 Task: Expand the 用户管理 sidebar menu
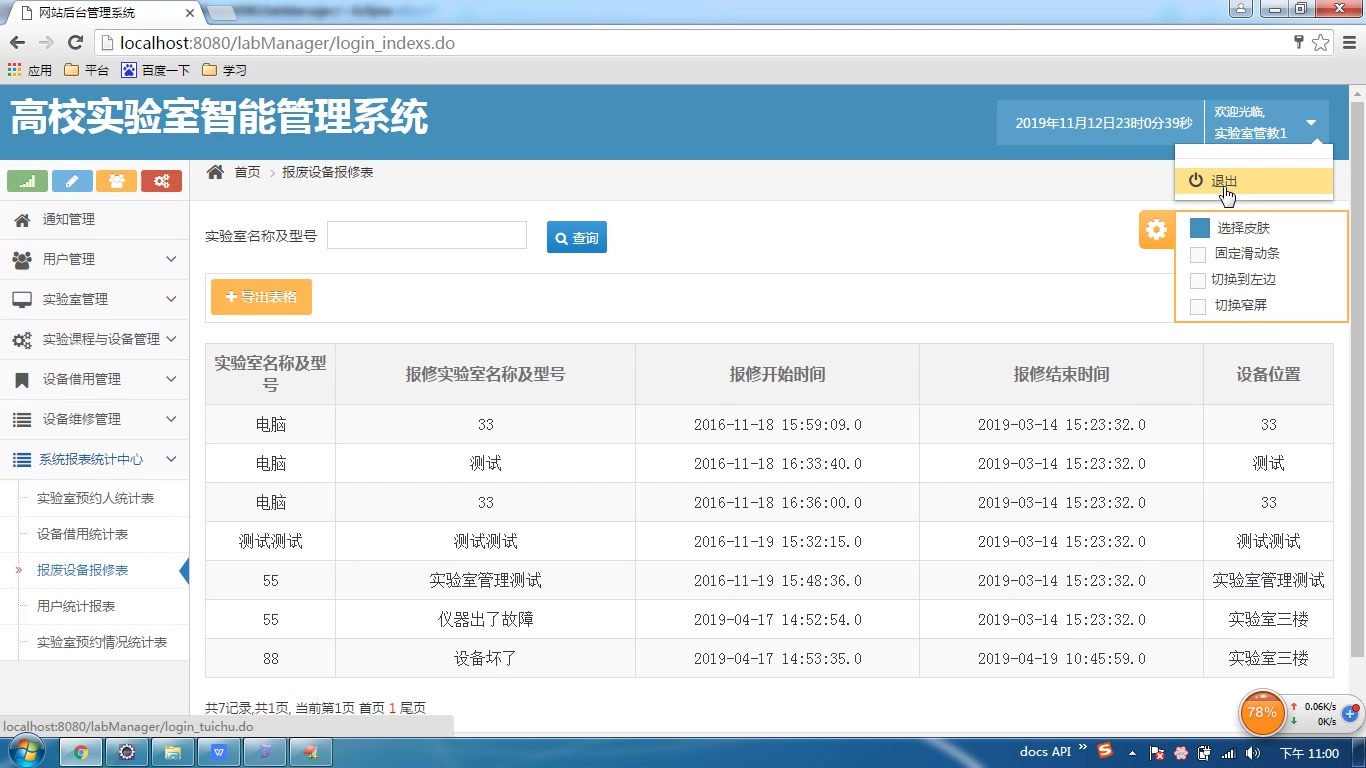(69, 259)
